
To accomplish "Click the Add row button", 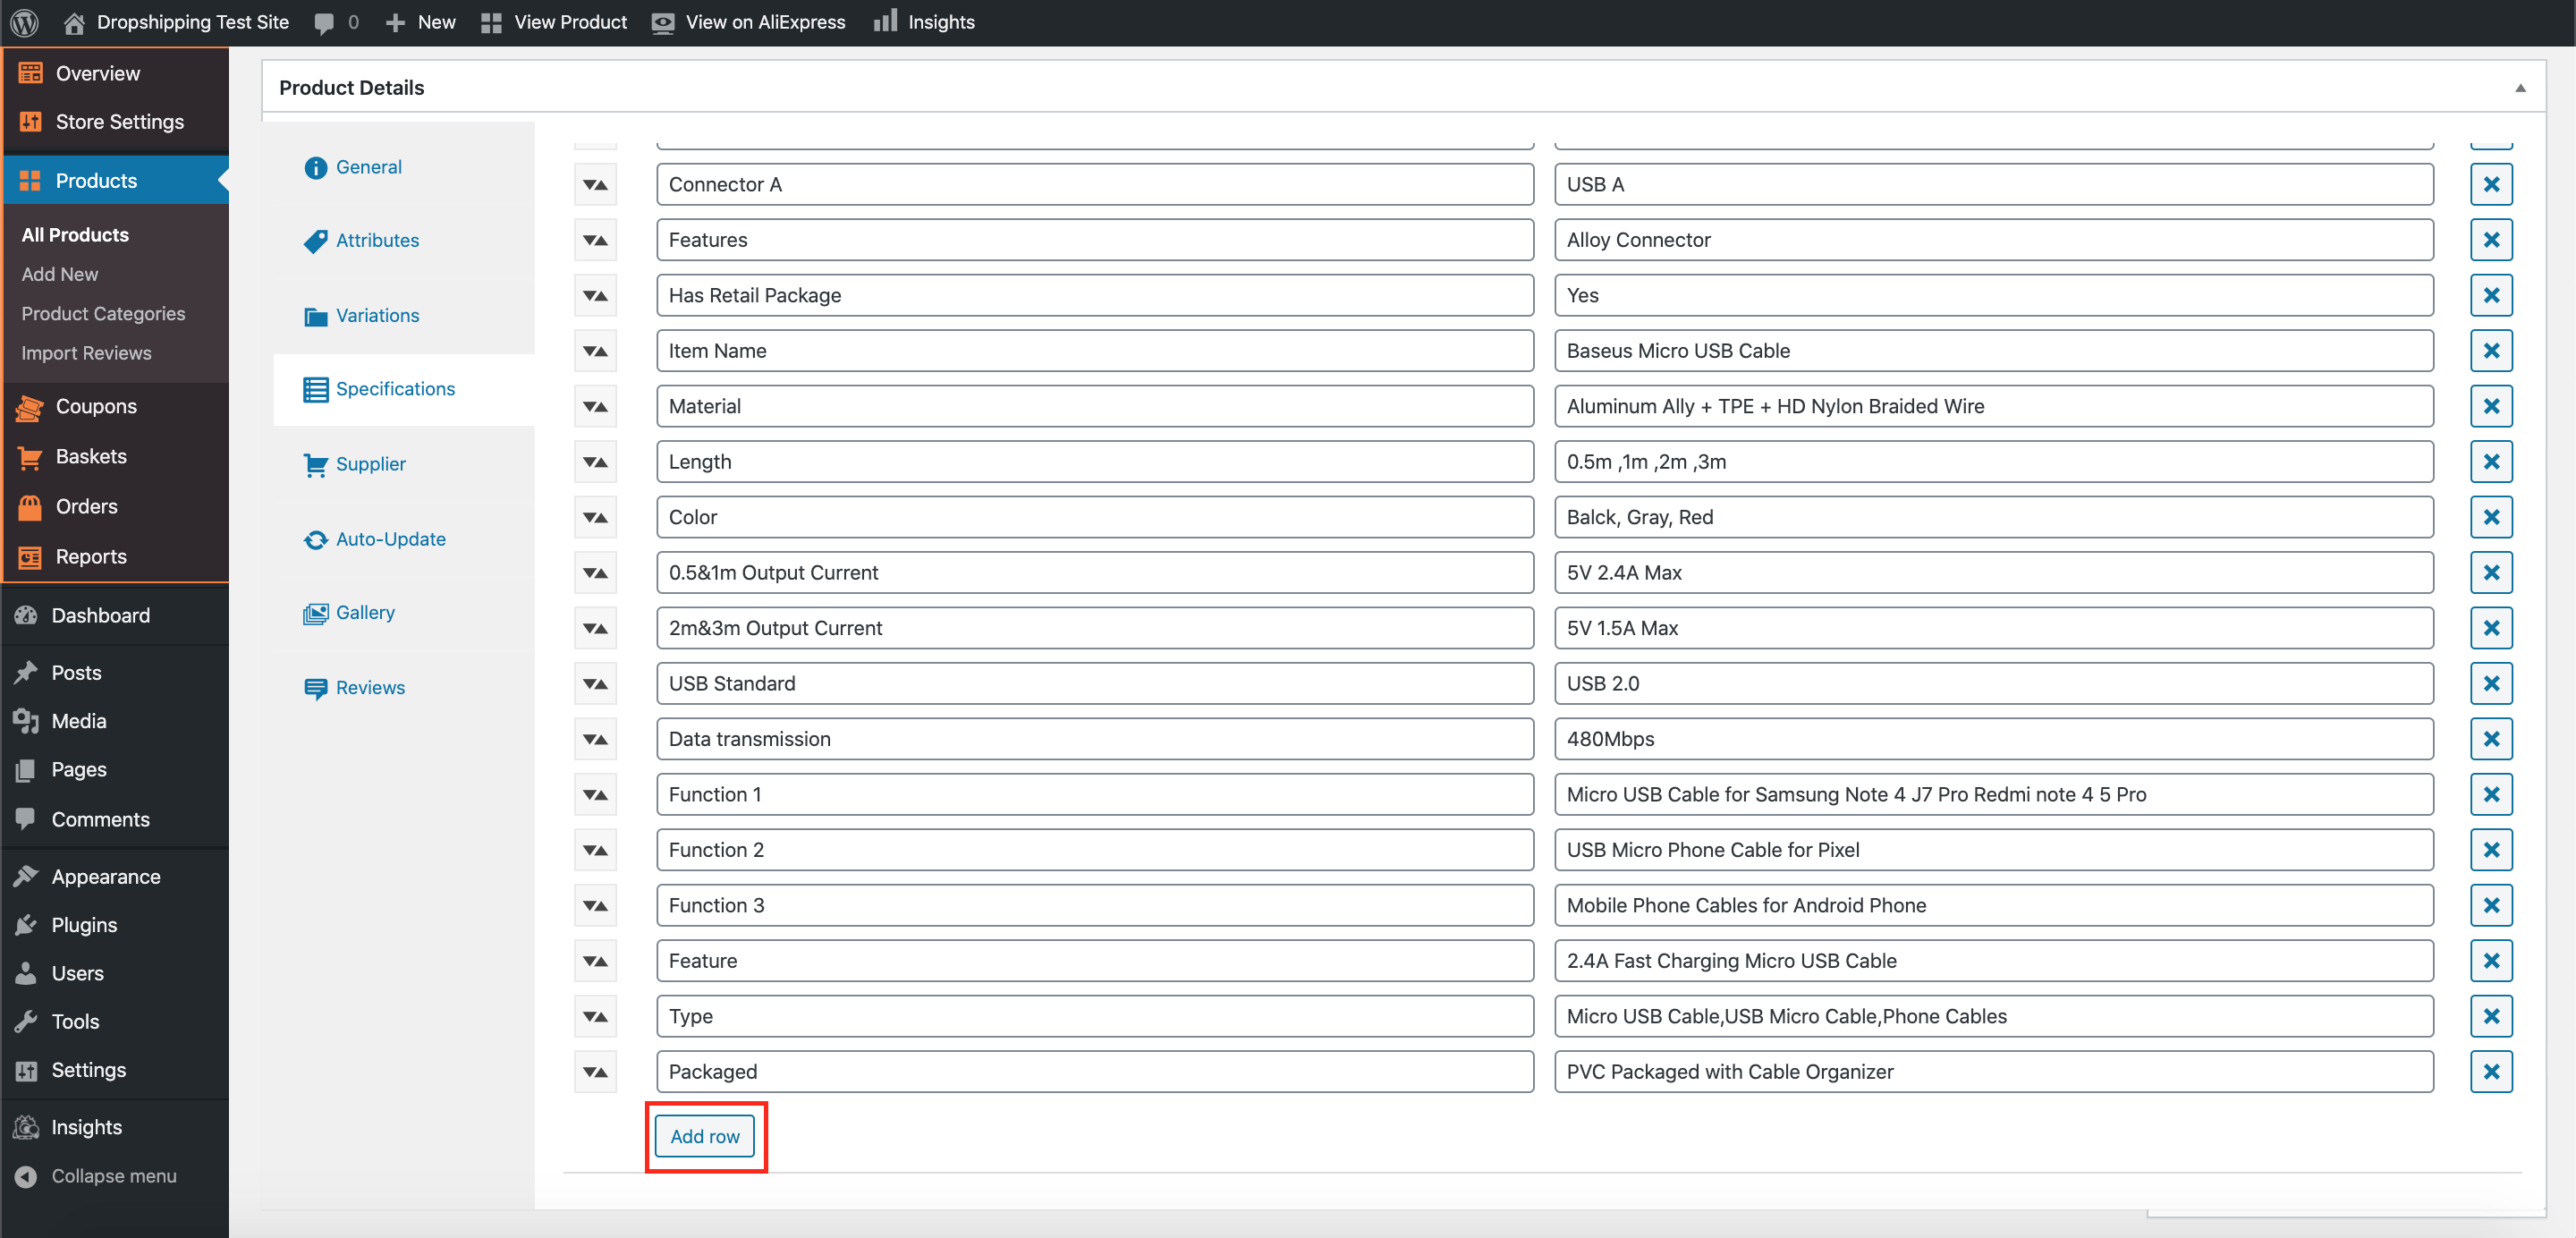I will pyautogui.click(x=705, y=1136).
